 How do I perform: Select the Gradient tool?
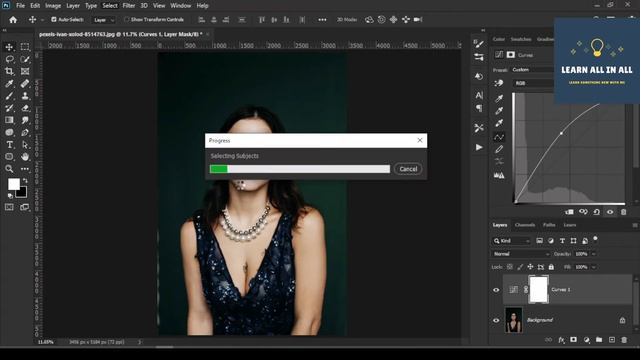tap(9, 120)
